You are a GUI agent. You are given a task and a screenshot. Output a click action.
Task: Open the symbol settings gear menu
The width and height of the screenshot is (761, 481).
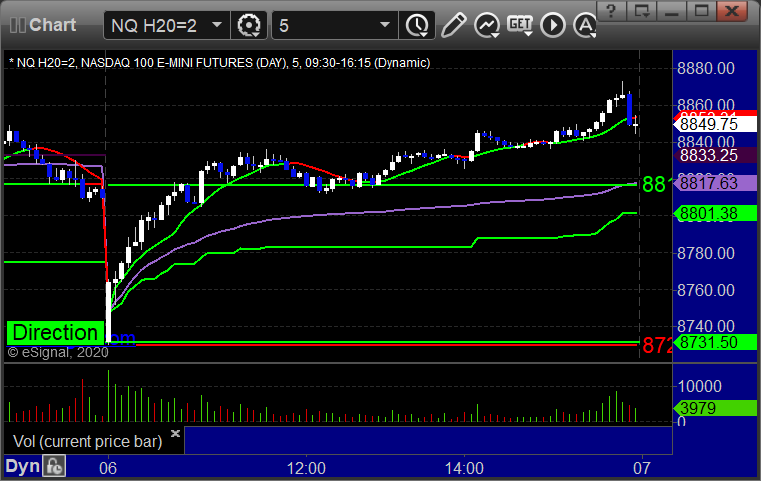point(249,25)
